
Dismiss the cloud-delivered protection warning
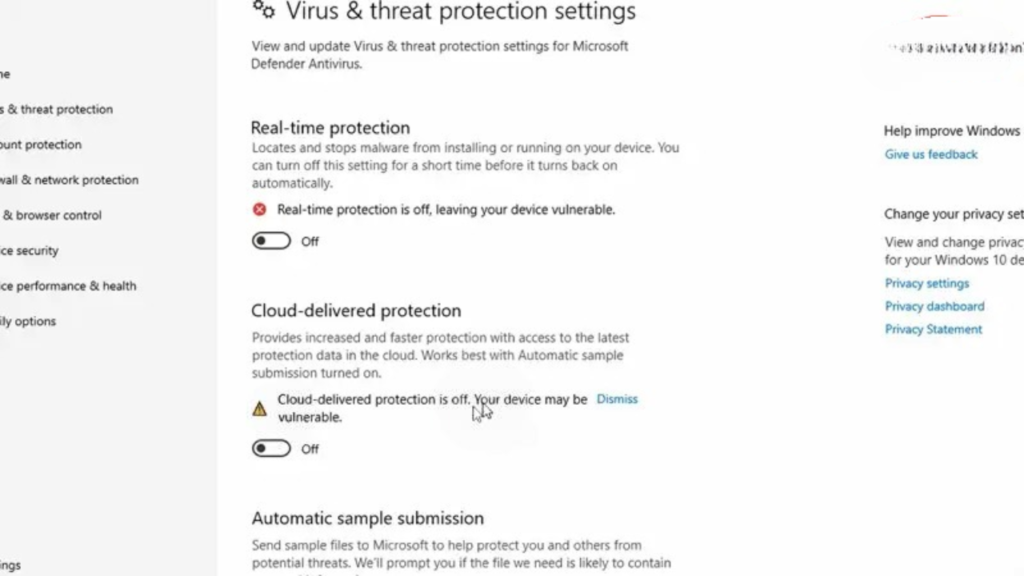(617, 399)
